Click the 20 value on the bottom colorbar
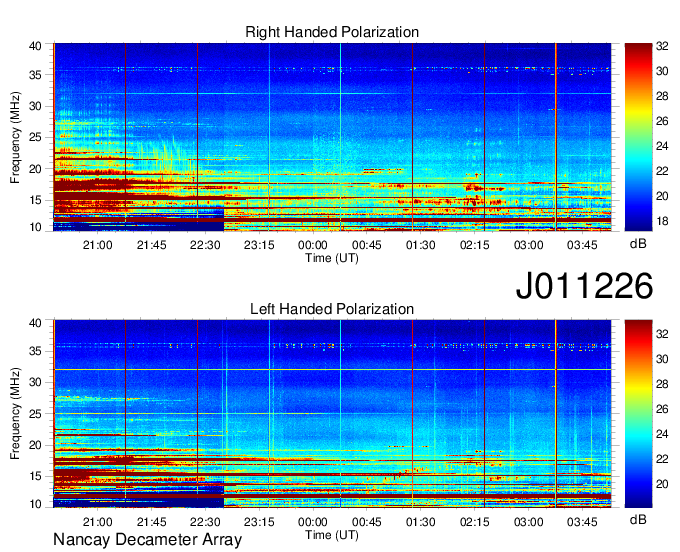The image size is (680, 552). click(662, 484)
